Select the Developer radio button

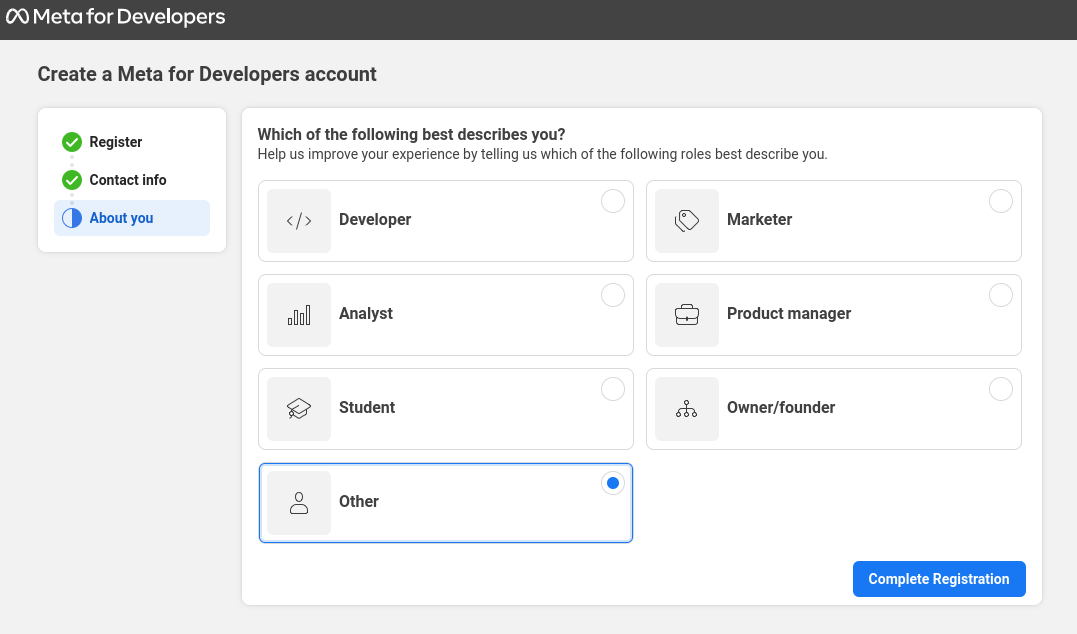pos(613,202)
